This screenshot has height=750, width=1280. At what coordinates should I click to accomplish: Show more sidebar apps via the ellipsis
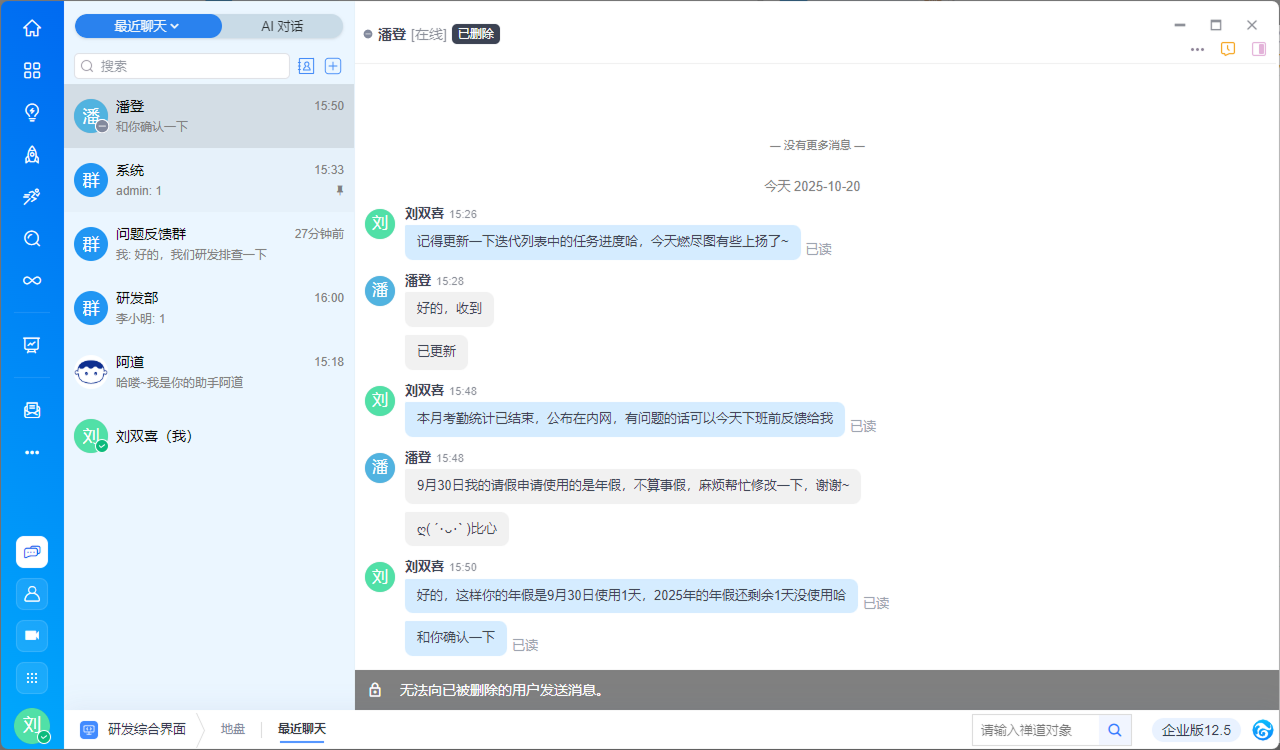point(32,452)
